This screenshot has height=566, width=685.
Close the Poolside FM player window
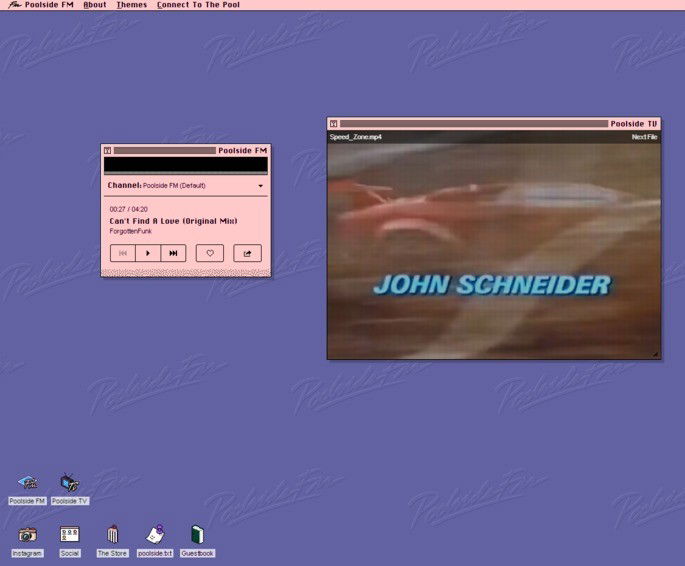pos(107,151)
